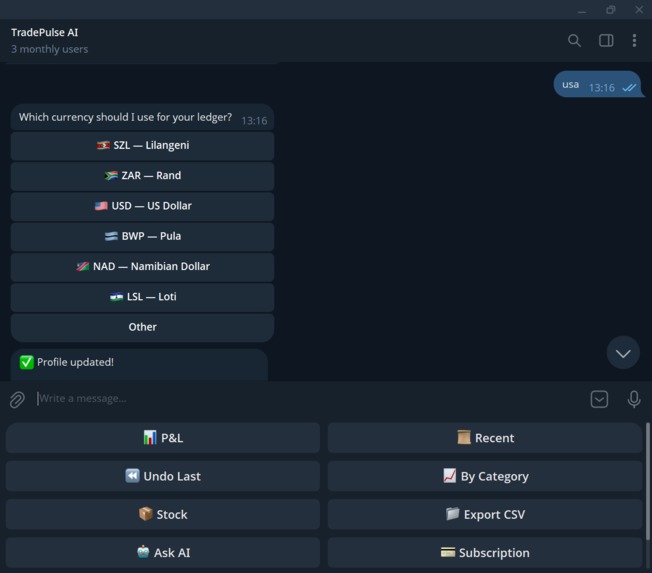Open By Category breakdown
Viewport: 652px width, 573px height.
[485, 476]
